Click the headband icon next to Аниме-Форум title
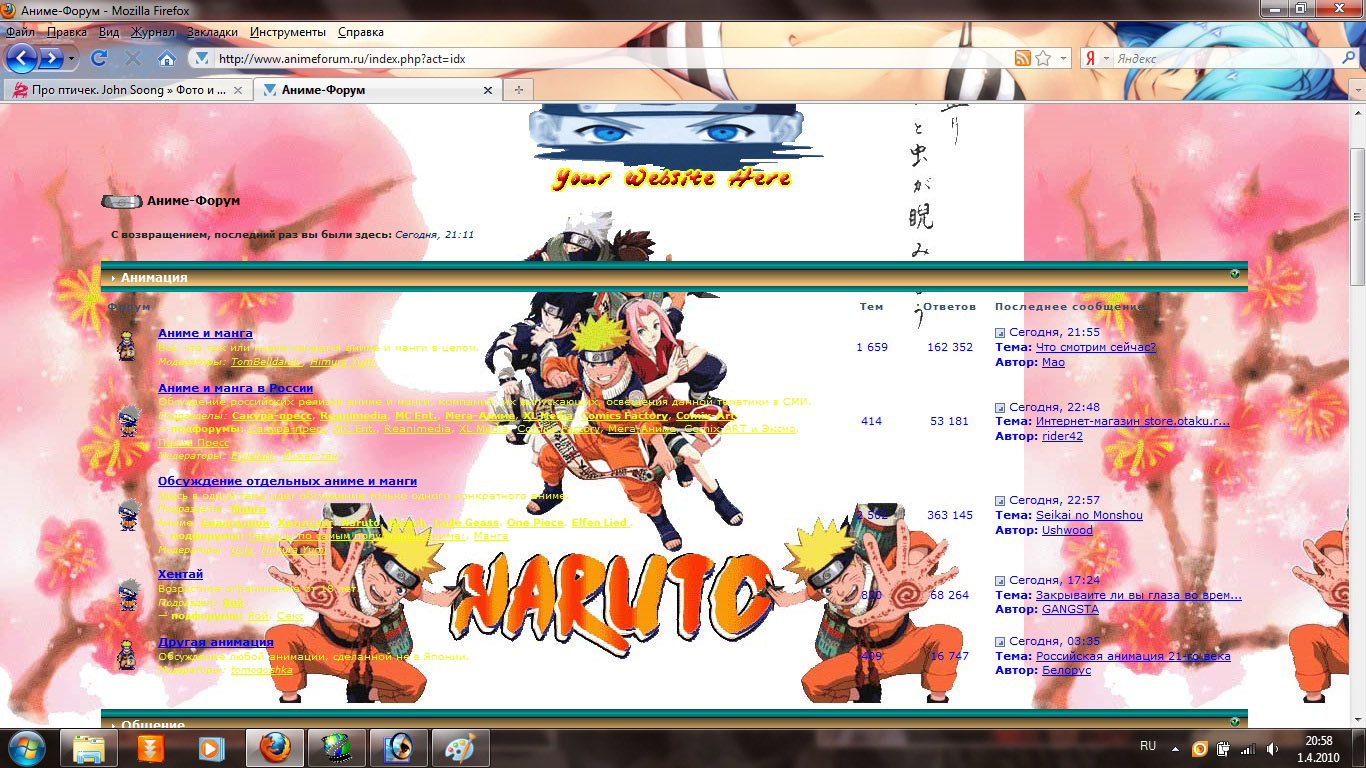Screen dimensions: 1366x768 122,201
